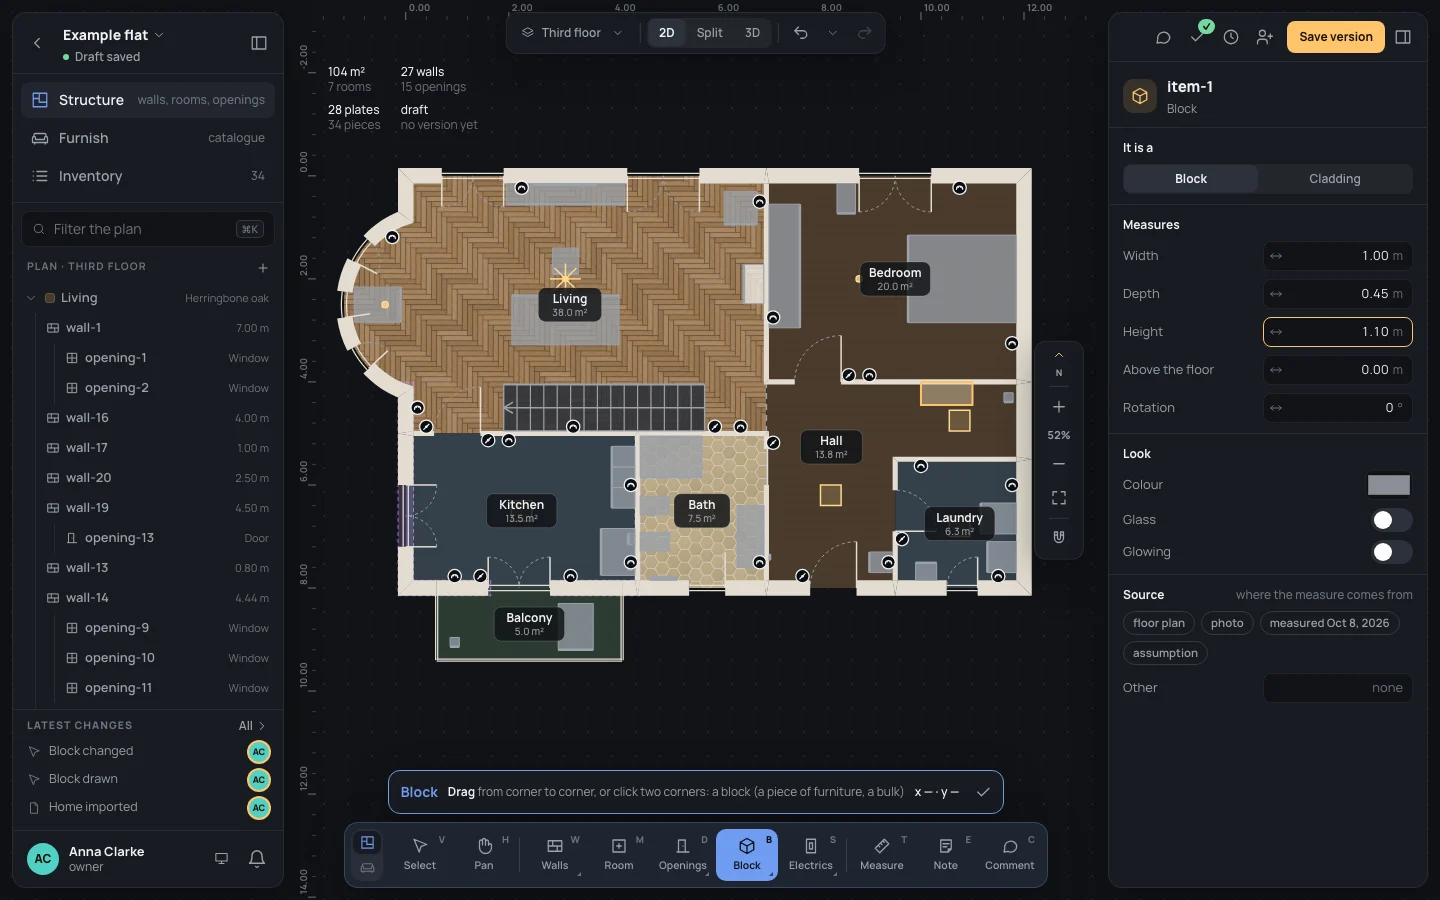Switch item type to Cladding
Viewport: 1440px width, 900px height.
(x=1335, y=179)
